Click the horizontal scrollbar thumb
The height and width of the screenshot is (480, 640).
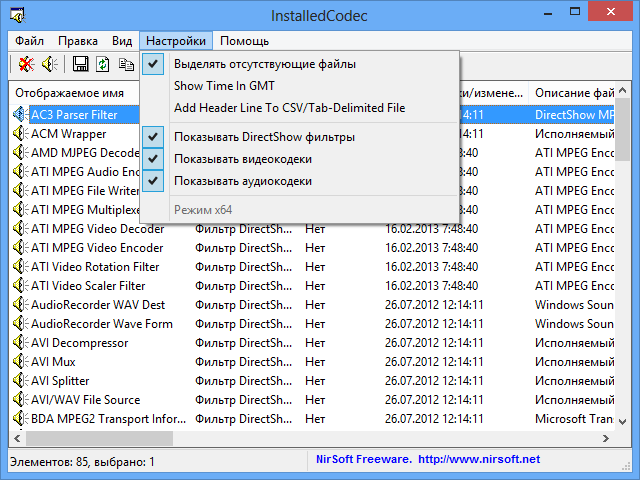[99, 438]
